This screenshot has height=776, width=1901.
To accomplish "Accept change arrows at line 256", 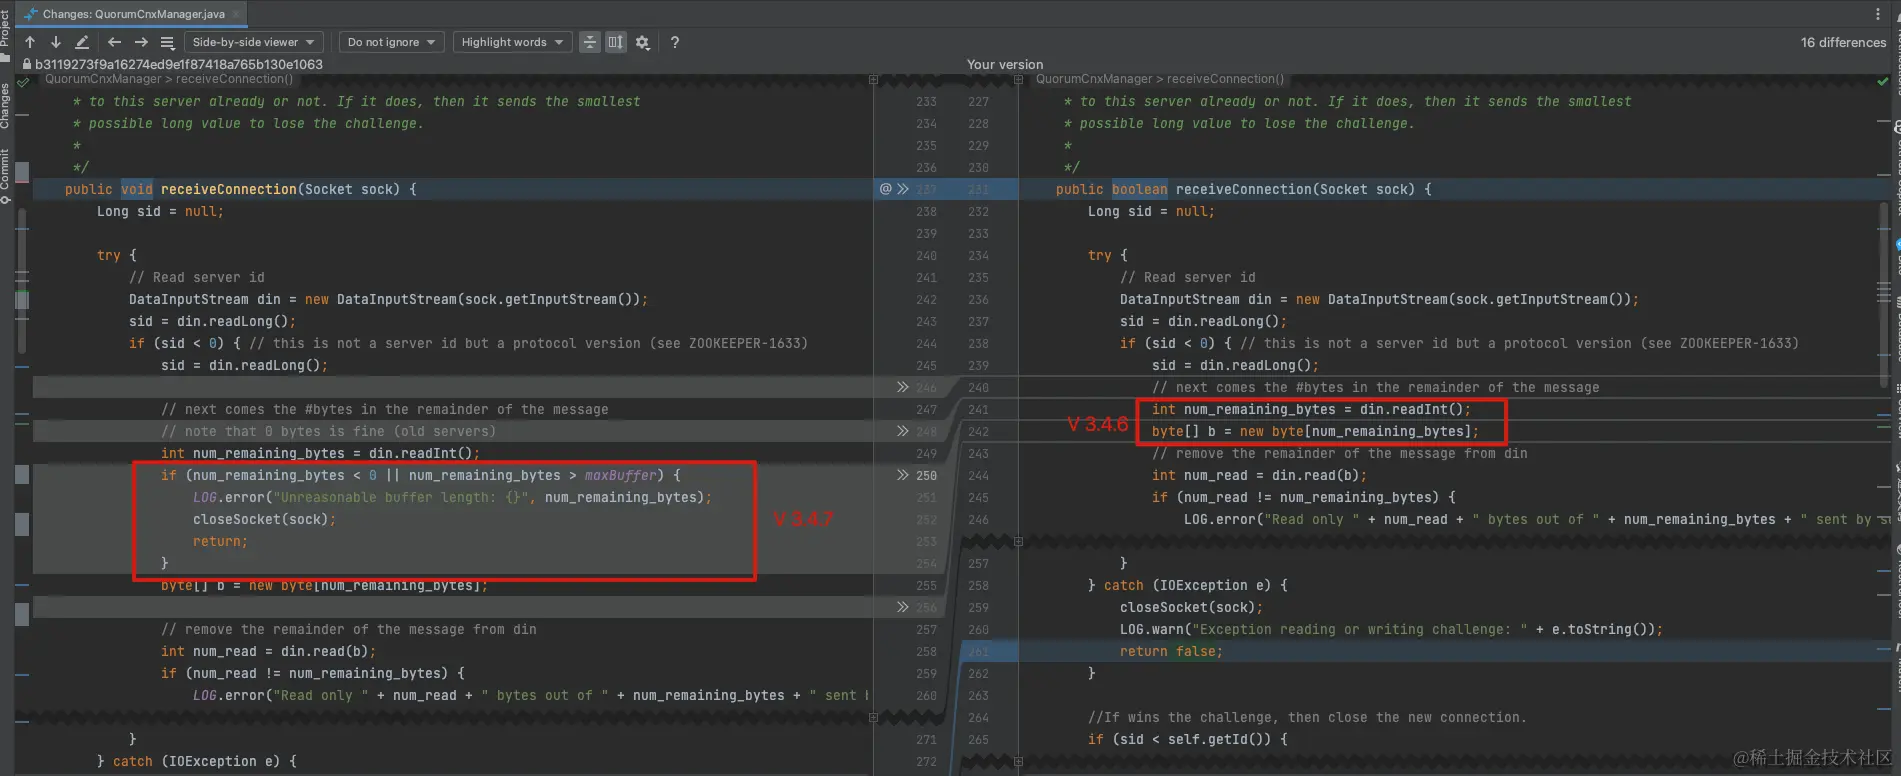I will click(903, 607).
